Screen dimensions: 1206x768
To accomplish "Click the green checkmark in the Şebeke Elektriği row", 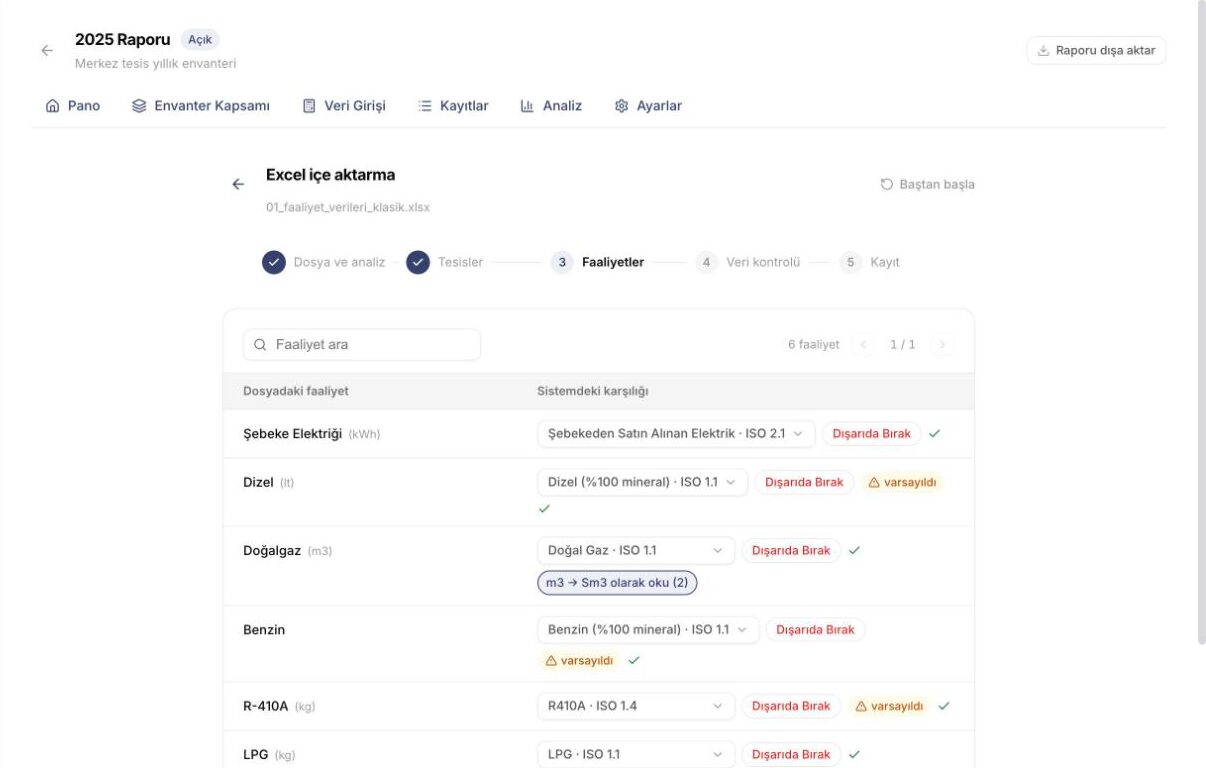I will (x=934, y=434).
